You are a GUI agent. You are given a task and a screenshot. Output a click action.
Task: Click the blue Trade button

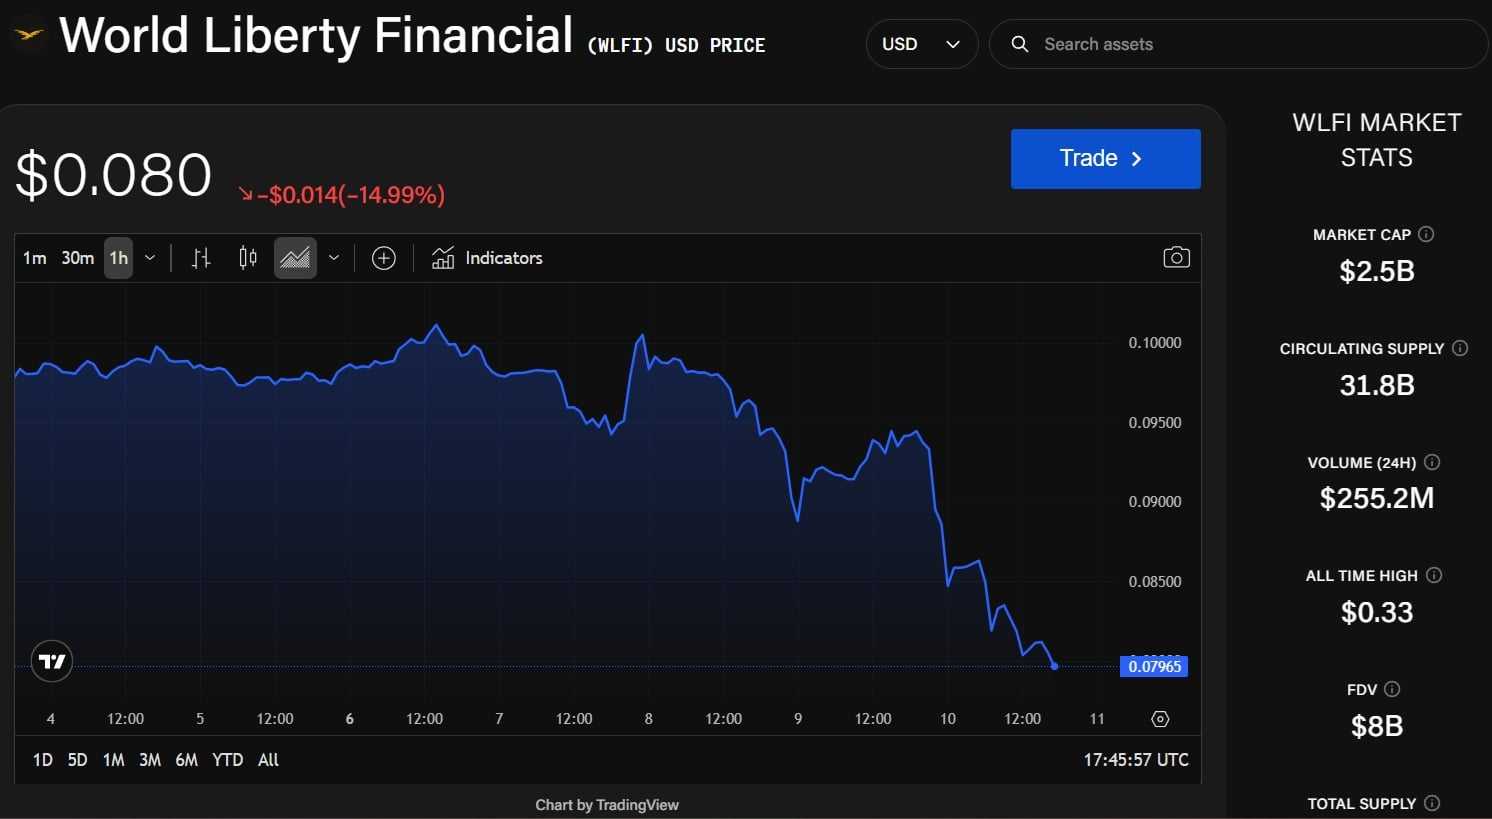1105,159
